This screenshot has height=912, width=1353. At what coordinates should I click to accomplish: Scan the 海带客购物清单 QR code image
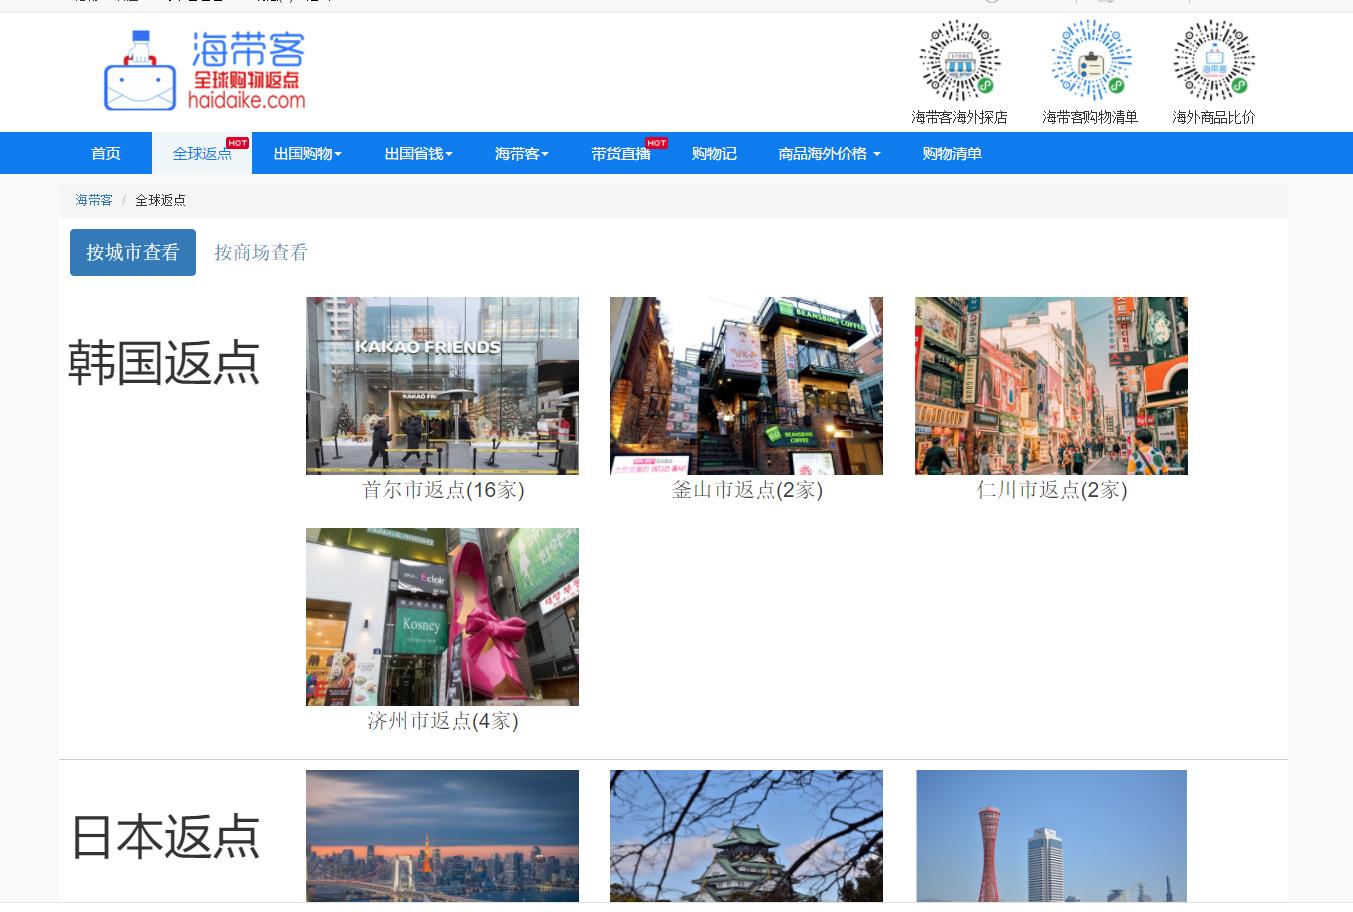coord(1090,60)
